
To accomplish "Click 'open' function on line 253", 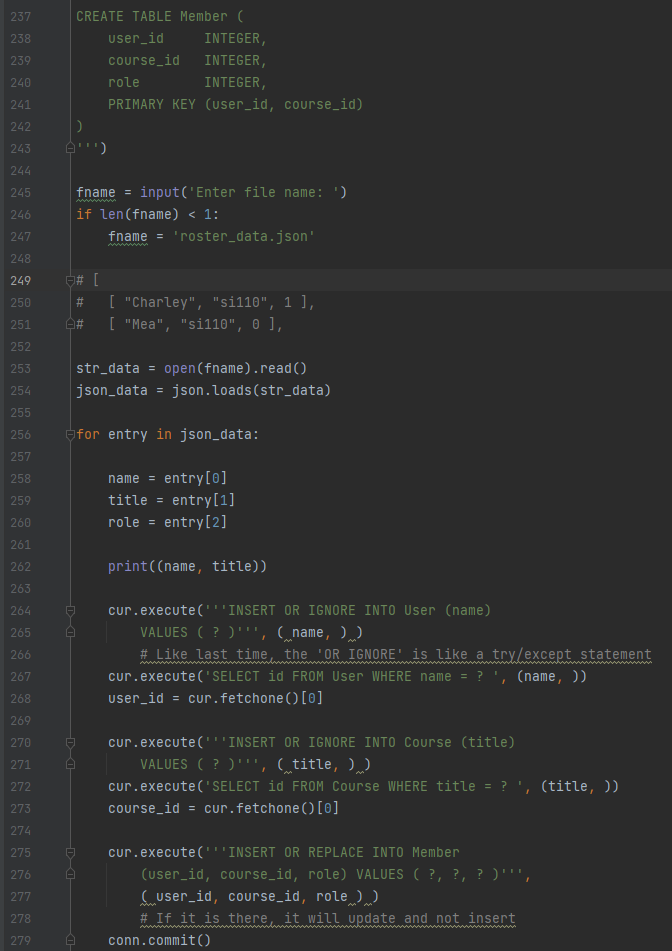I will click(180, 368).
